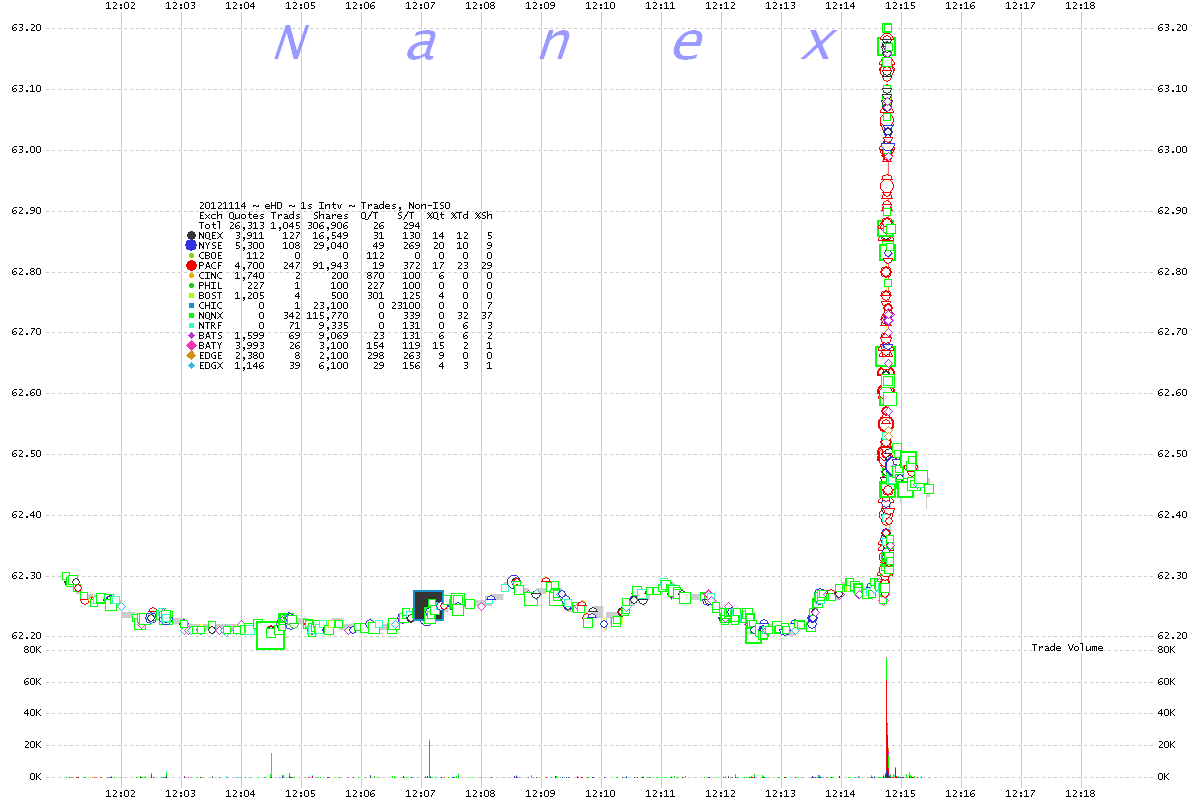Click NYSE quotes value 5,300
This screenshot has height=800, width=1200.
249,245
